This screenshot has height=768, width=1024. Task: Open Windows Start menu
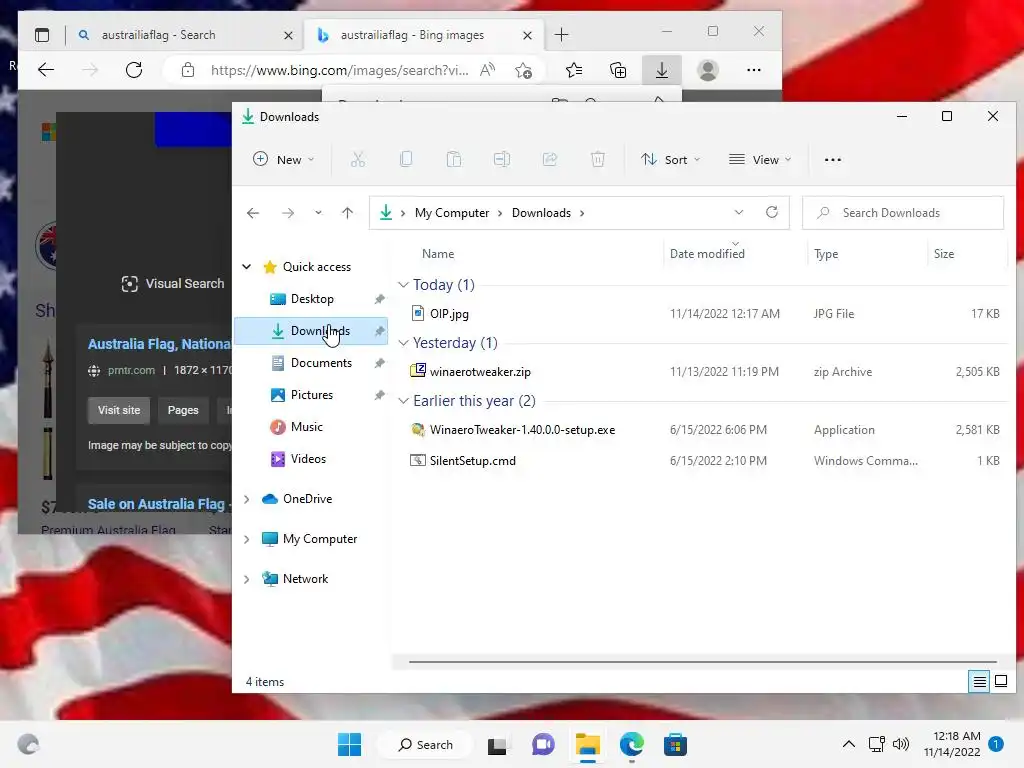[349, 744]
